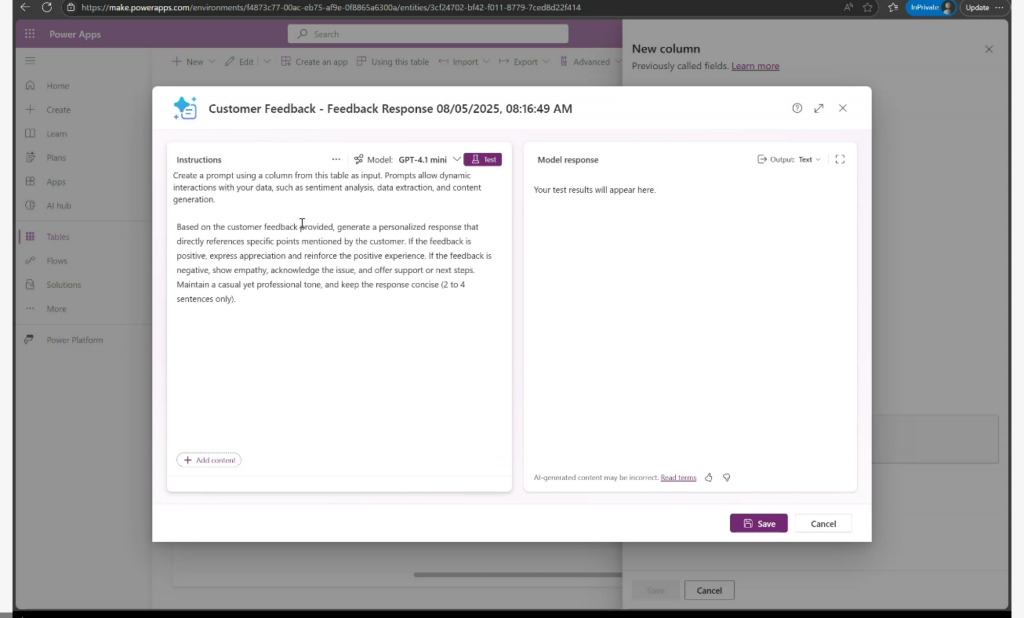
Task: Click Add content below the instructions
Action: (x=209, y=460)
